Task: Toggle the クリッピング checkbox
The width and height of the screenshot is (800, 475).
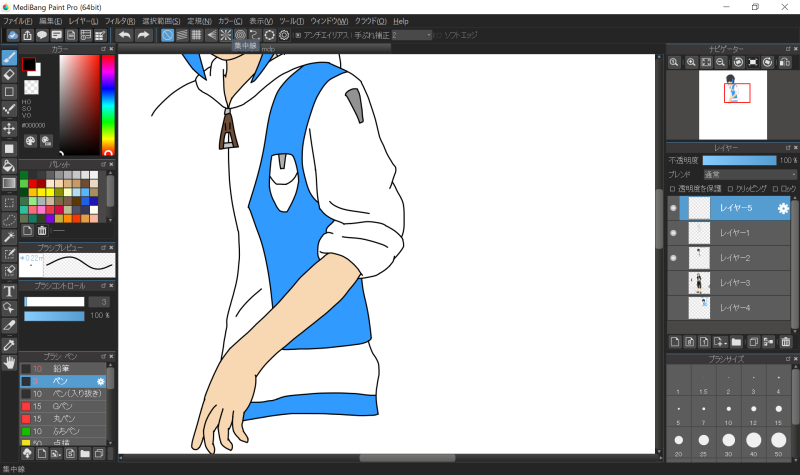Action: tap(730, 188)
